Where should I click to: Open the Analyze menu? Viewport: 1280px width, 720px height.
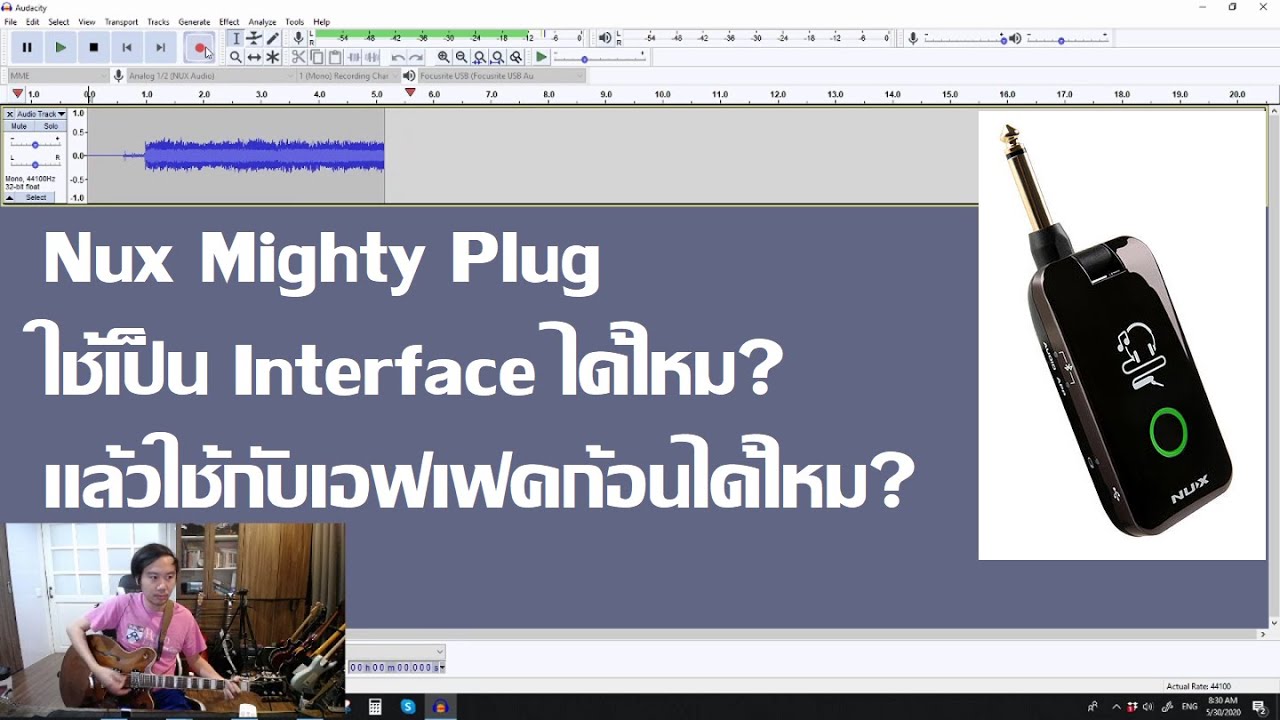(262, 22)
